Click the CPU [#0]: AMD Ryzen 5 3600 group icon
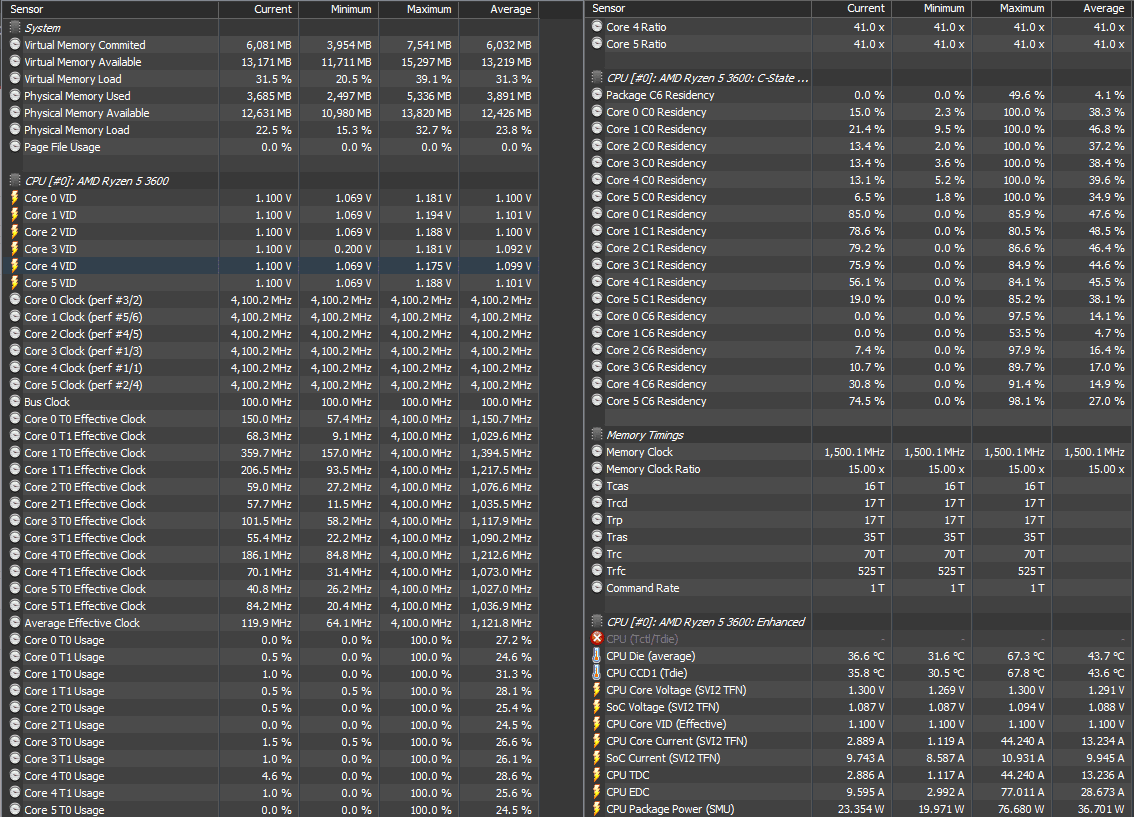Image resolution: width=1134 pixels, height=817 pixels. 14,180
